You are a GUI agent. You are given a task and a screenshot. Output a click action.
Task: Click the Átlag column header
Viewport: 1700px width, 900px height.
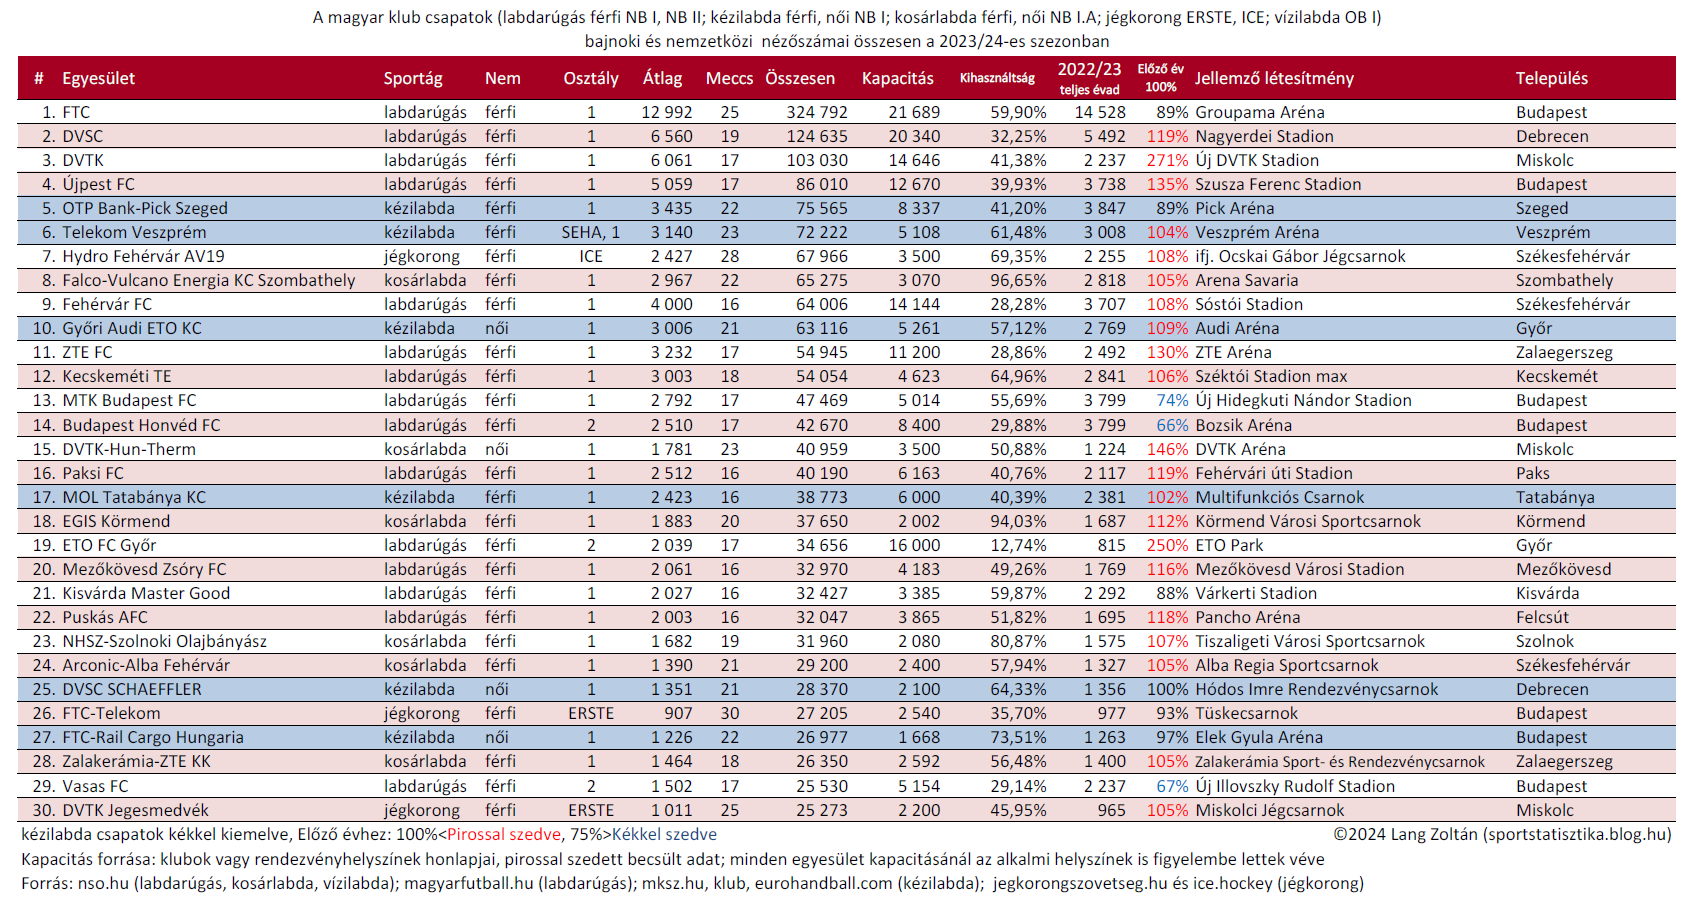click(662, 78)
